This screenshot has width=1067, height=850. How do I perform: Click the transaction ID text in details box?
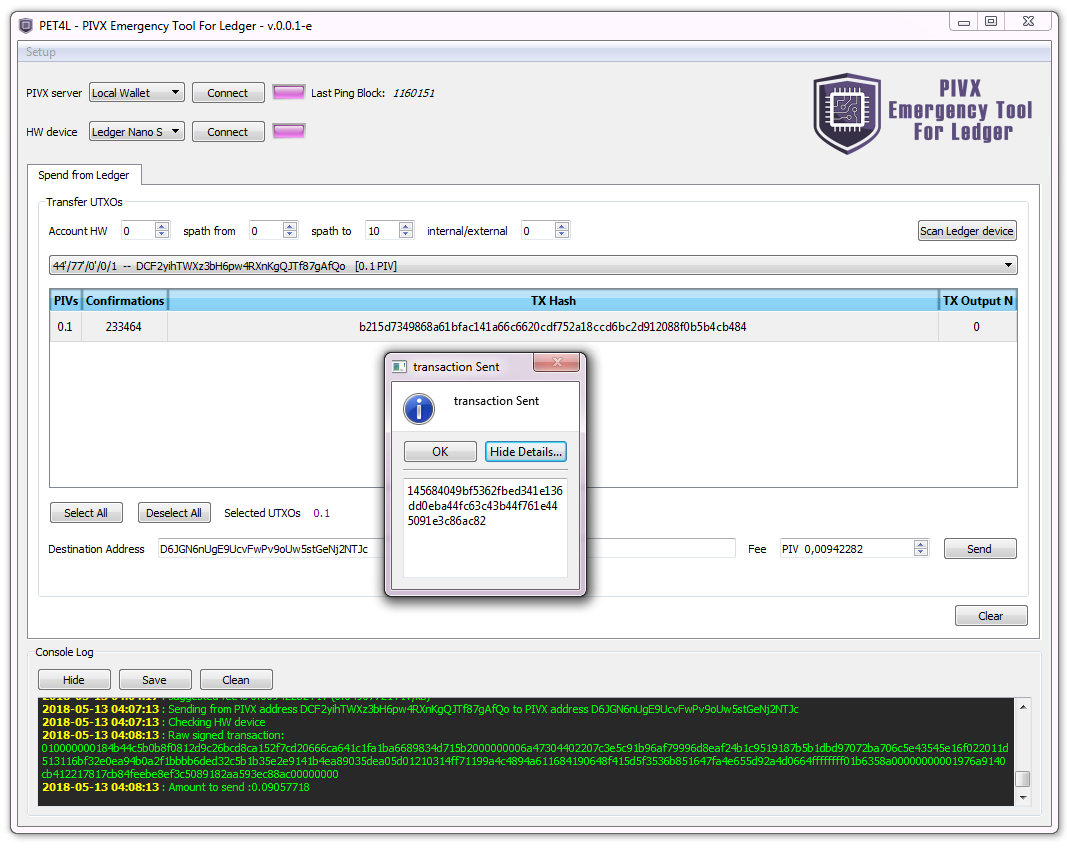pos(485,506)
